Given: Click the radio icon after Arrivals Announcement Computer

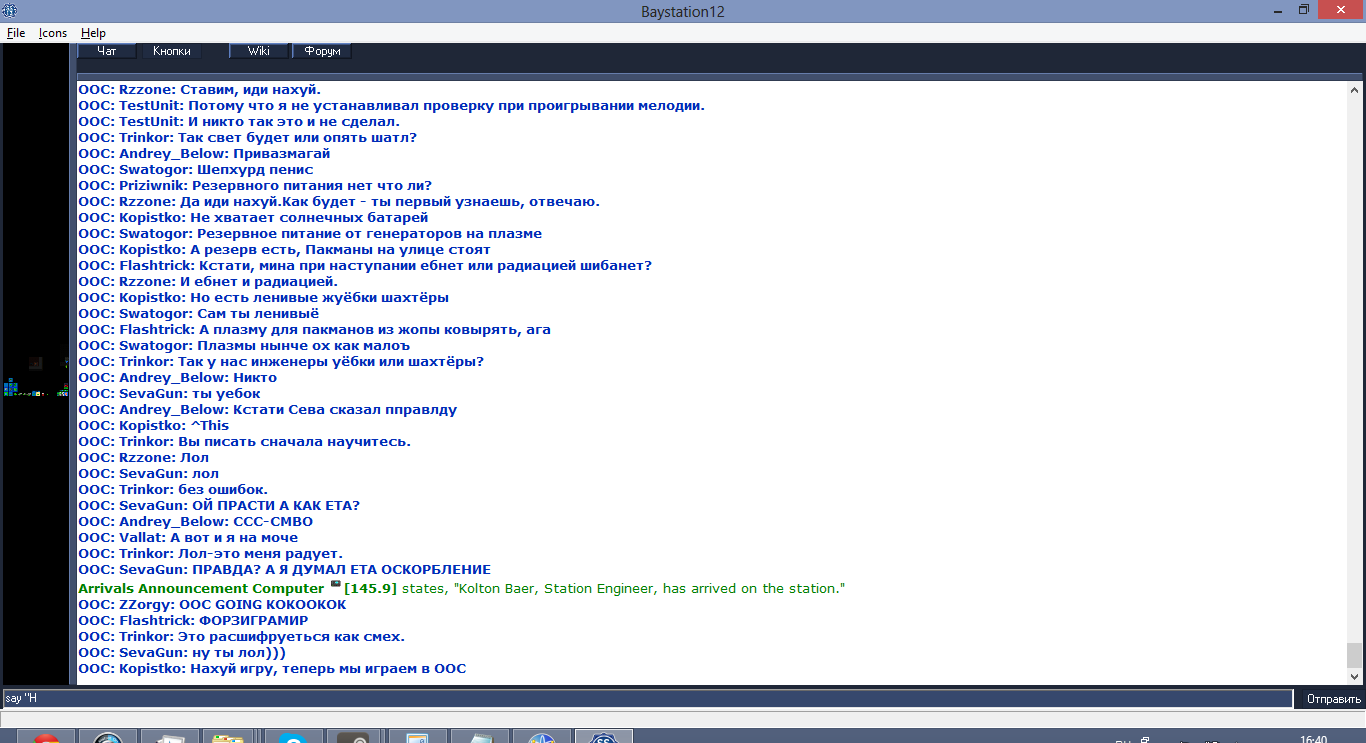Looking at the screenshot, I should coord(335,585).
